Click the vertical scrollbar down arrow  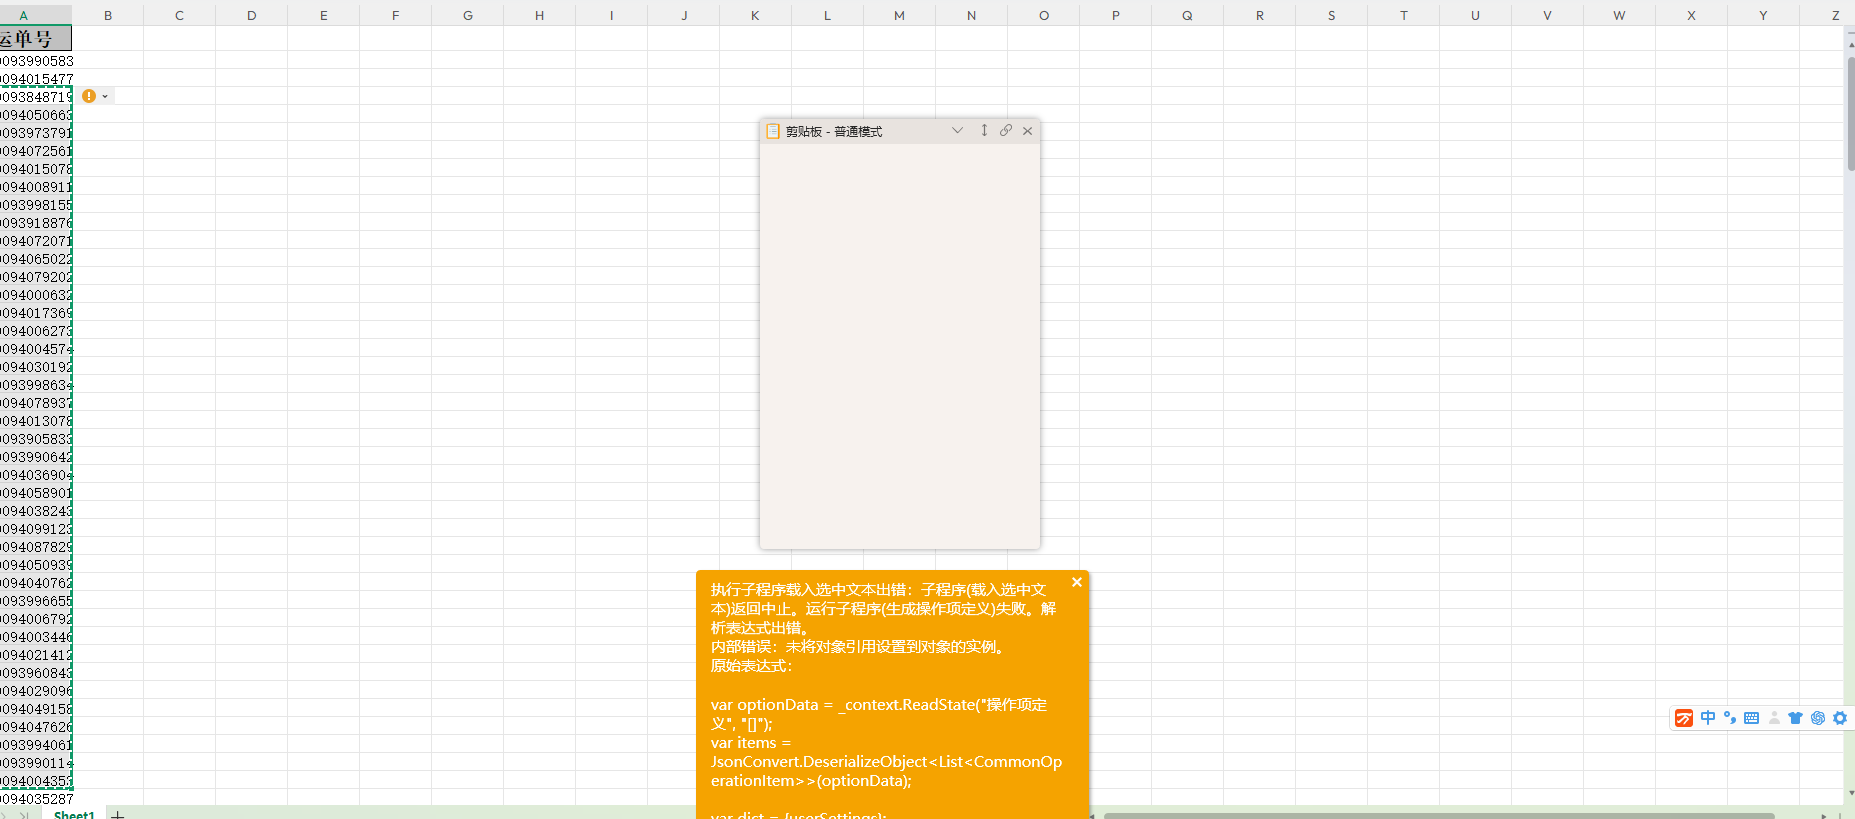1850,793
